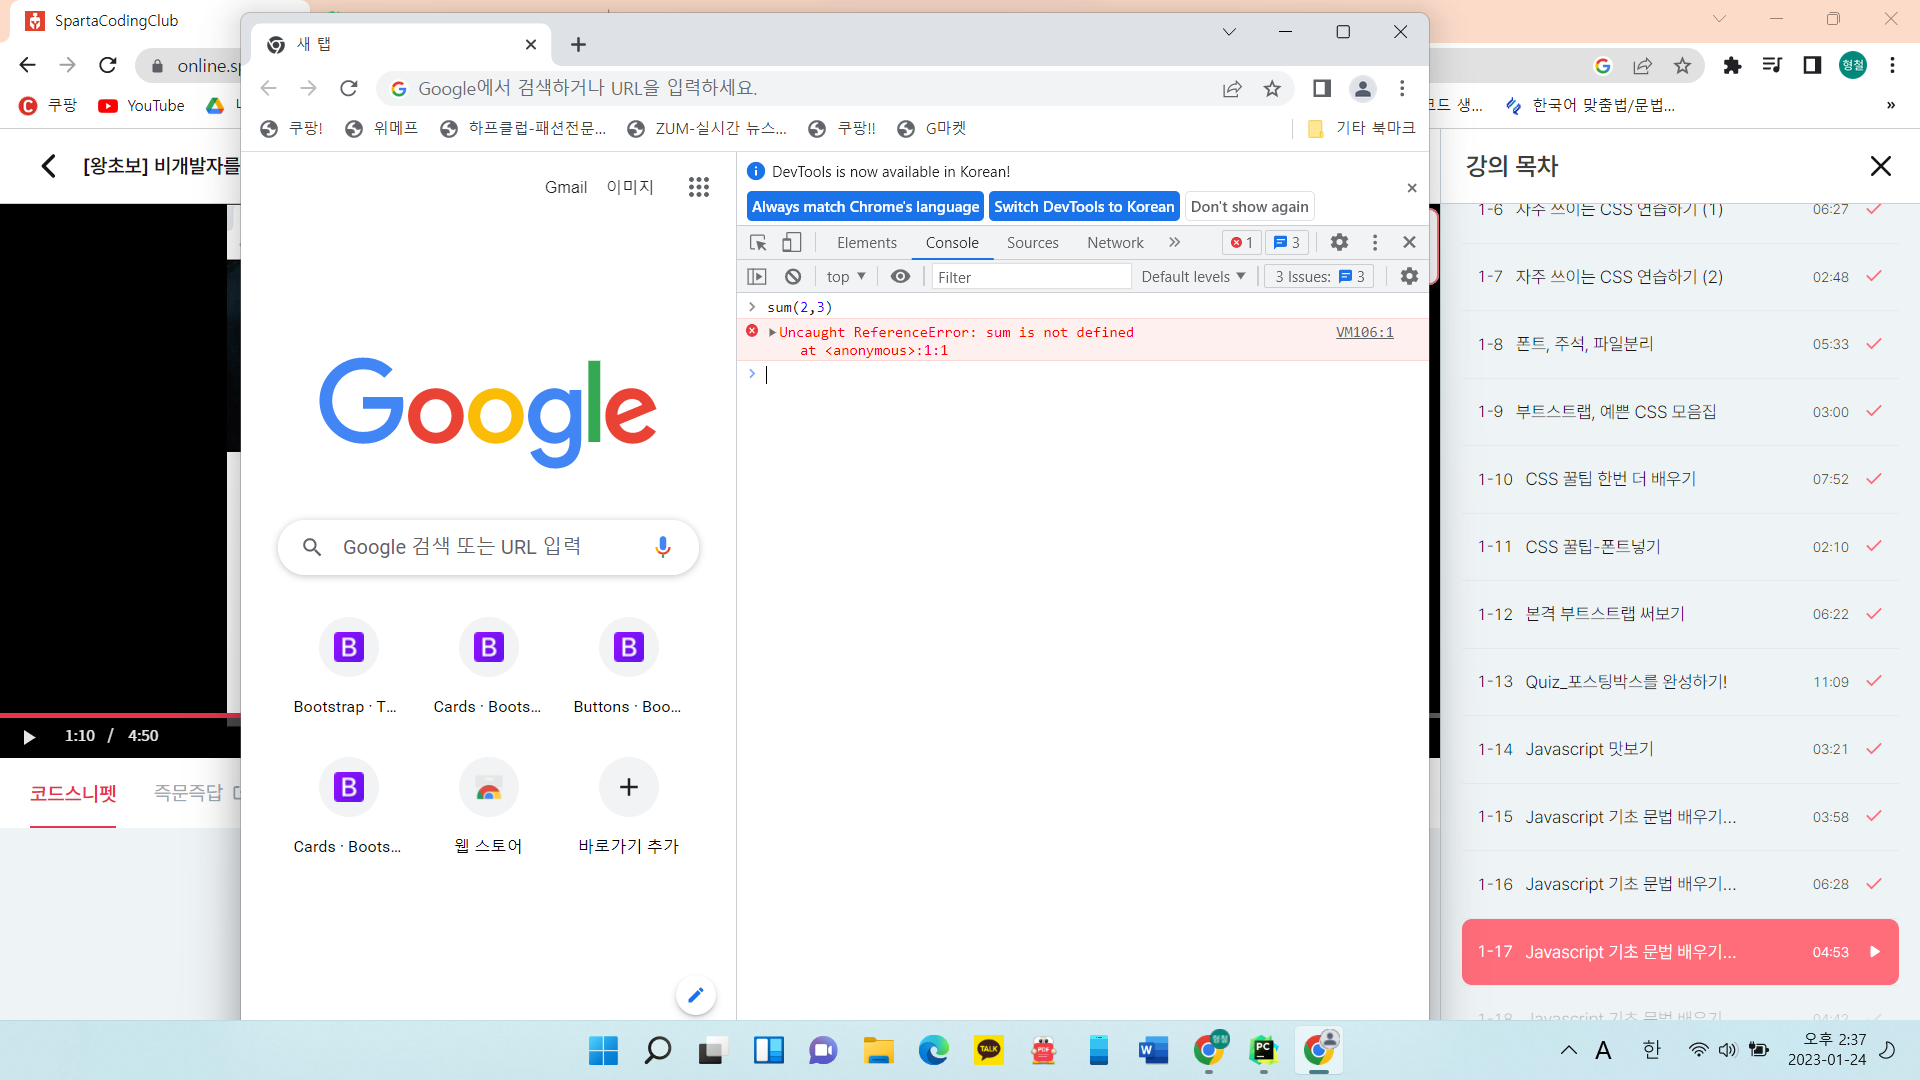
Task: Switch to the Console tab
Action: click(951, 243)
